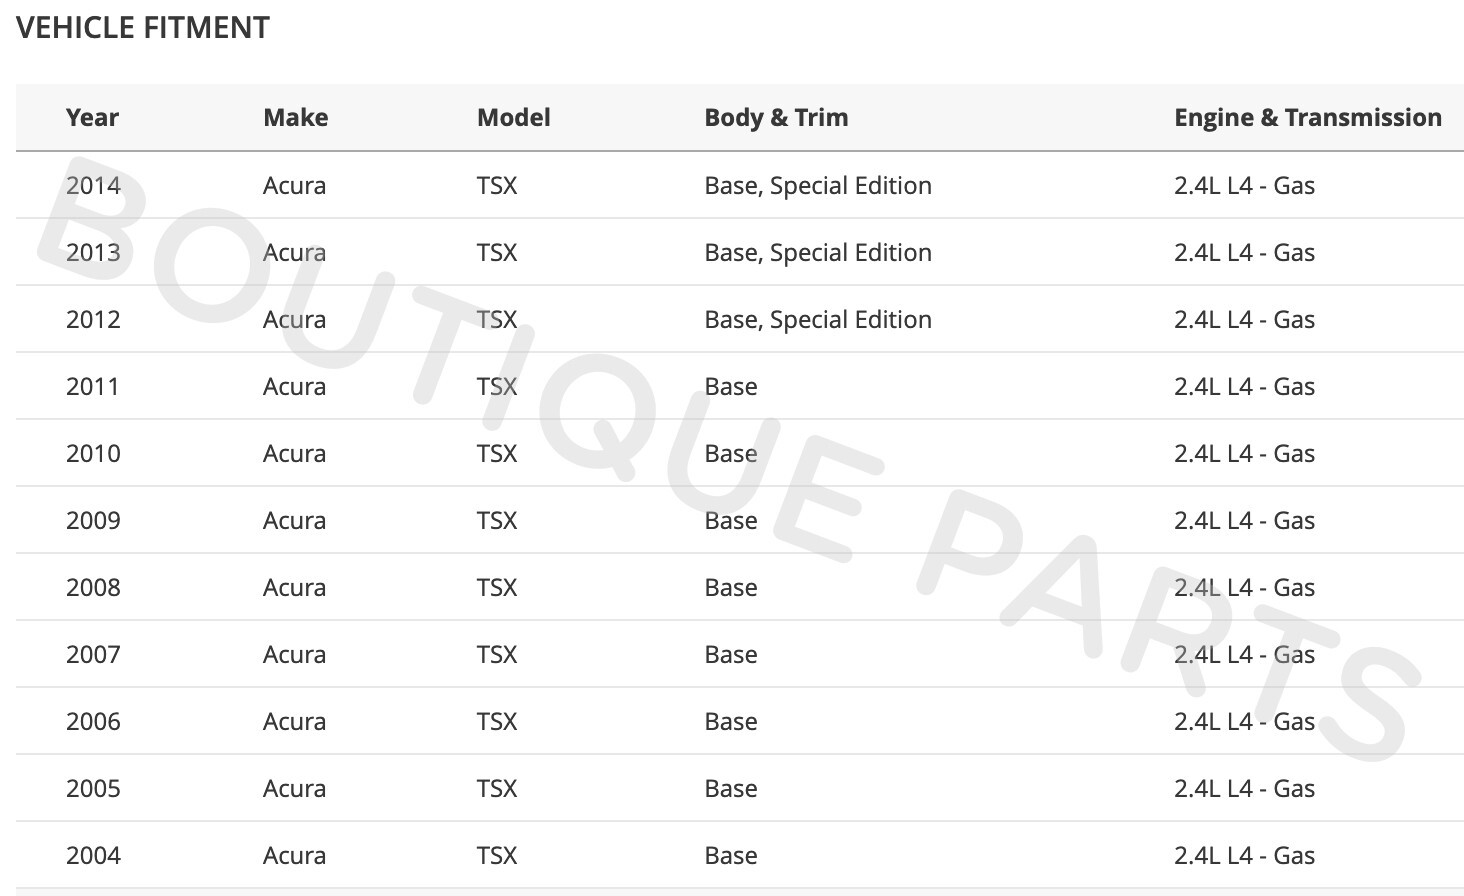Click Base trim in the 2007 row

731,655
